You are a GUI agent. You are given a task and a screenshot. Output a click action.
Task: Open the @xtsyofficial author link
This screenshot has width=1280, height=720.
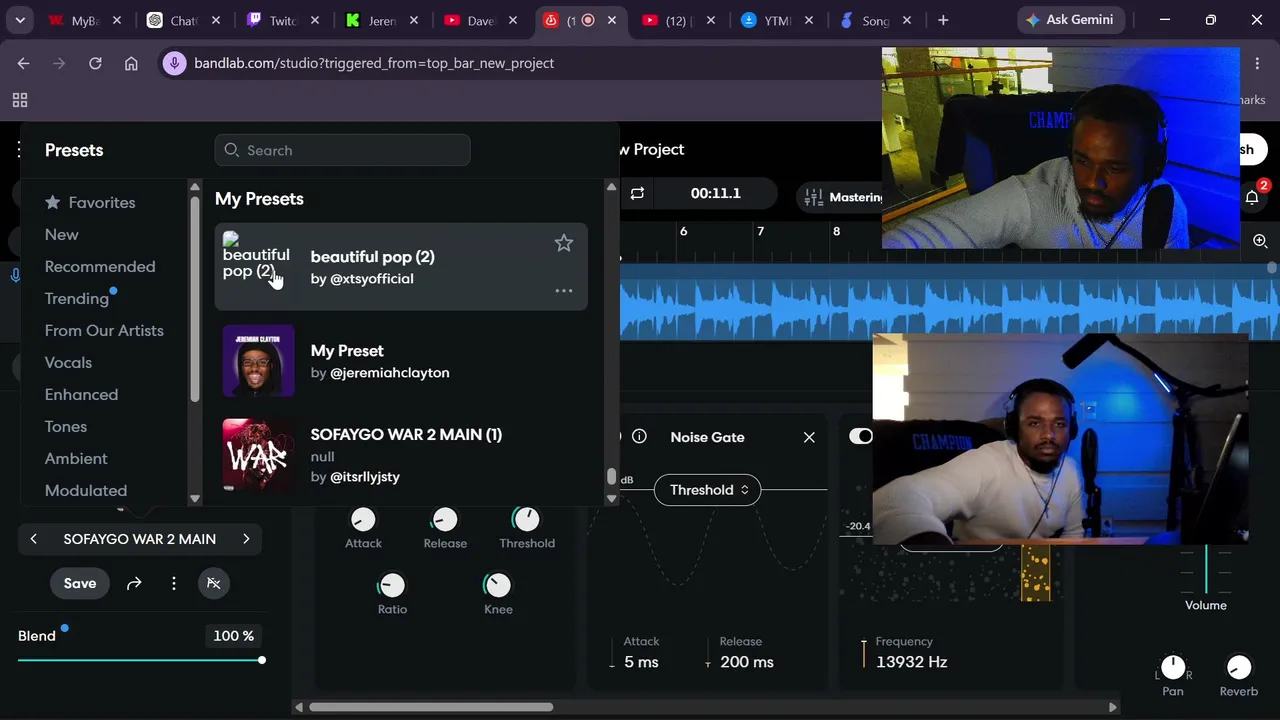(372, 278)
